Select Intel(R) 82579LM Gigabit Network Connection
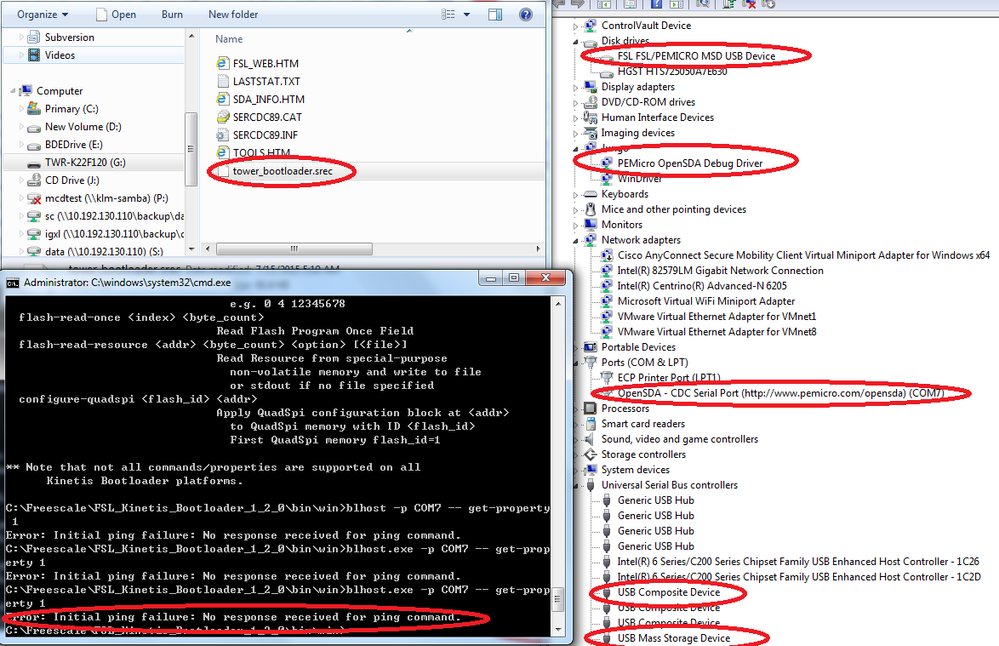This screenshot has width=999, height=646. click(x=720, y=270)
